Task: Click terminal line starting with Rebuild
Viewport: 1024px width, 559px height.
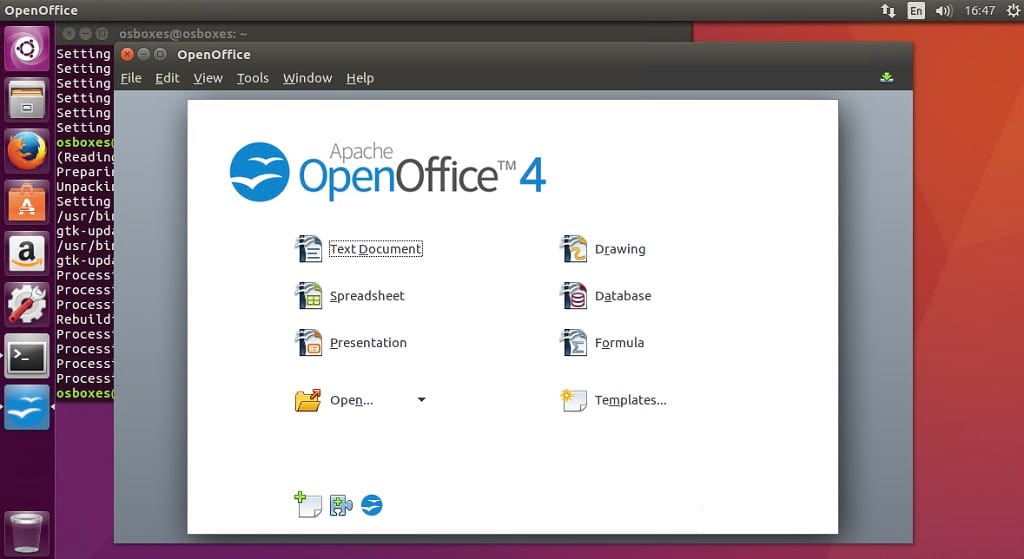Action: pos(84,319)
